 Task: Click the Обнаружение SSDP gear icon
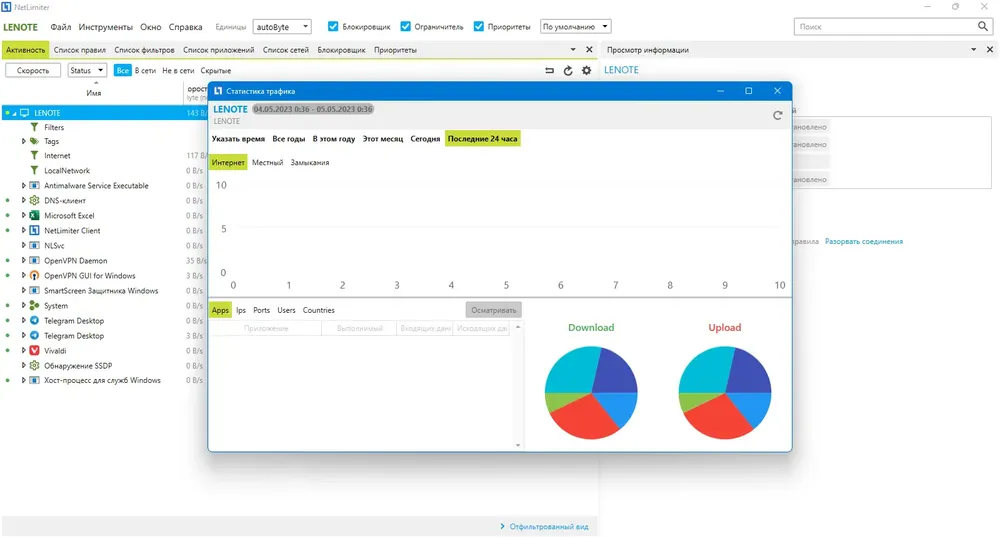[34, 366]
